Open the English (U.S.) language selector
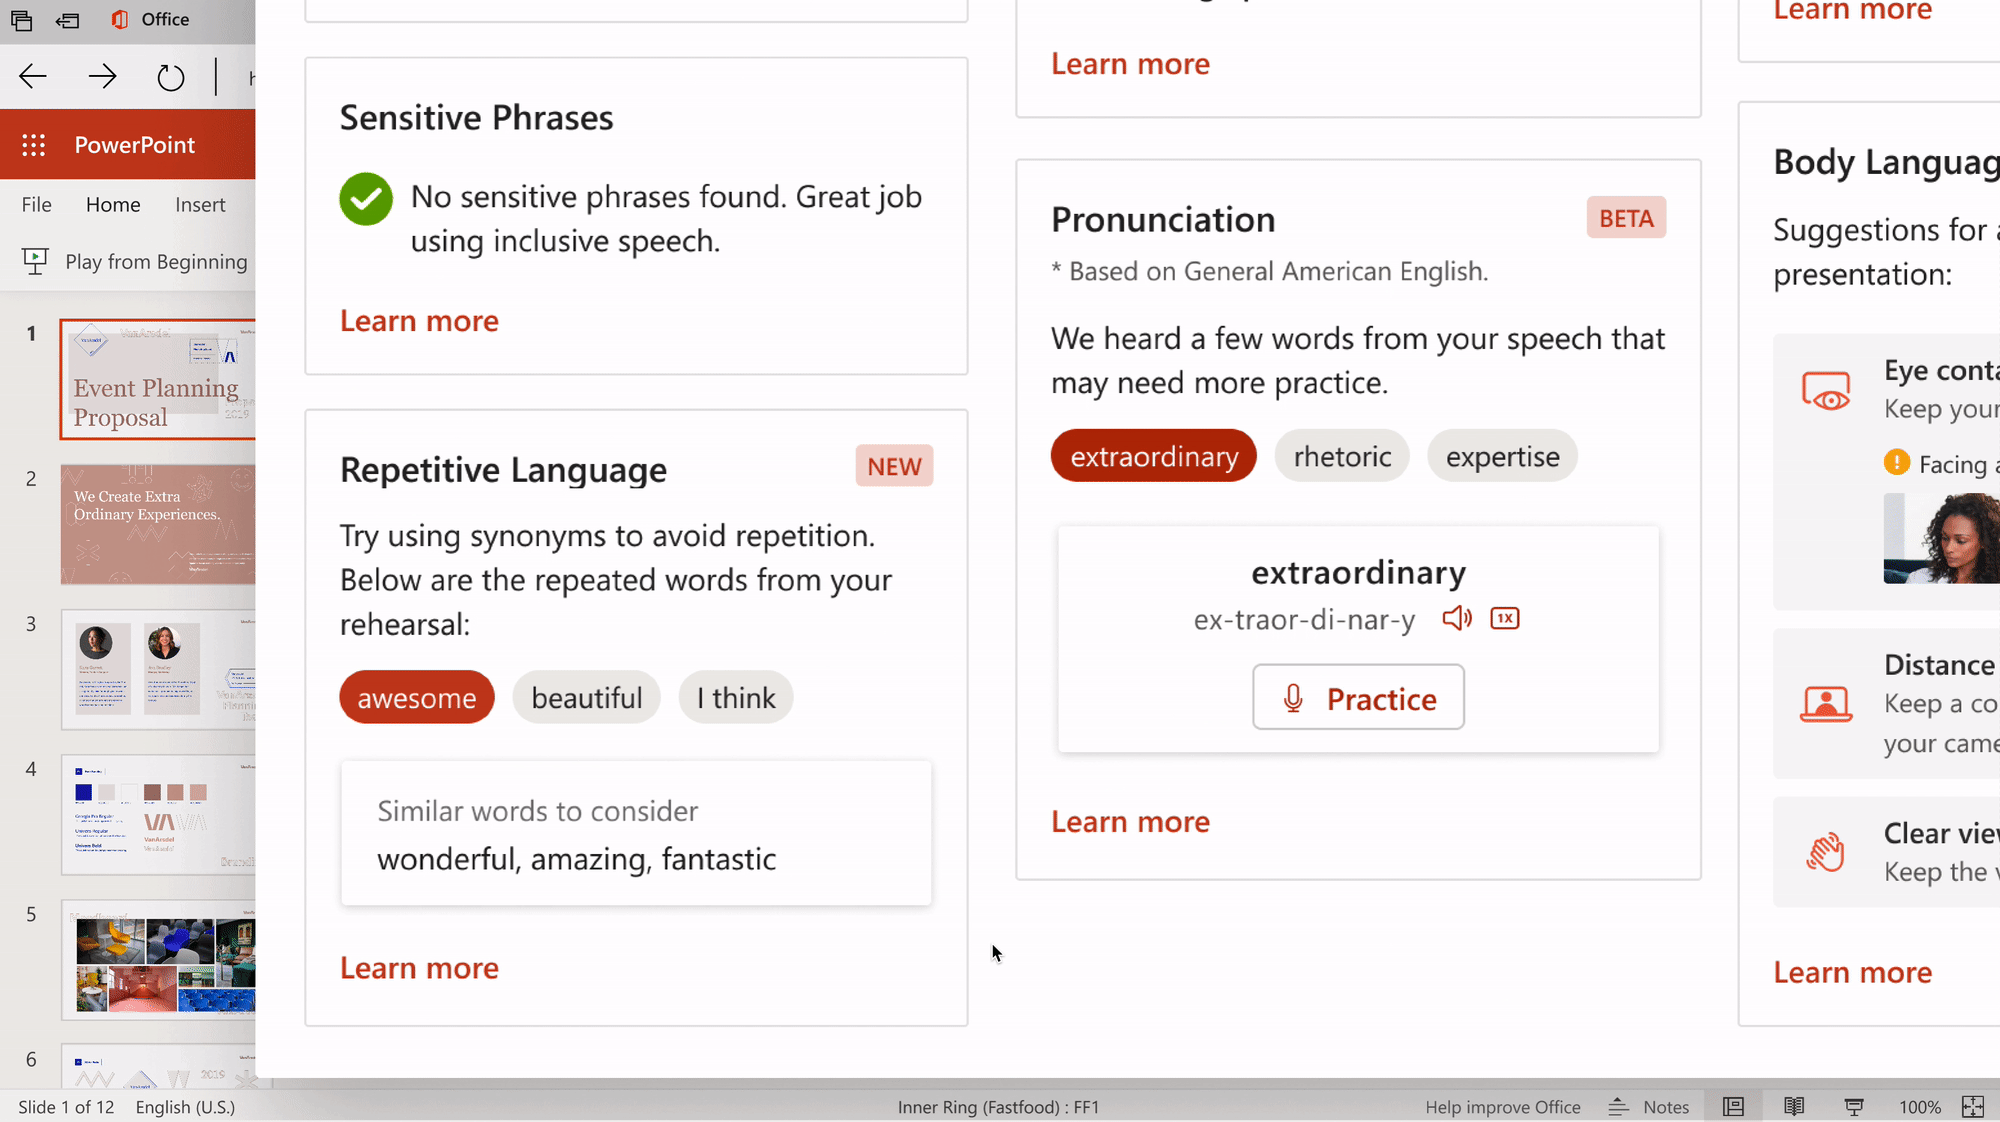Screen dimensions: 2000x1122 [185, 1107]
